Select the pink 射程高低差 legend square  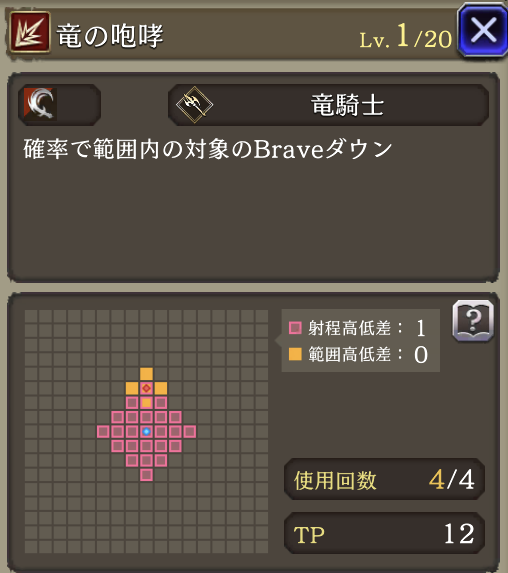pyautogui.click(x=295, y=328)
